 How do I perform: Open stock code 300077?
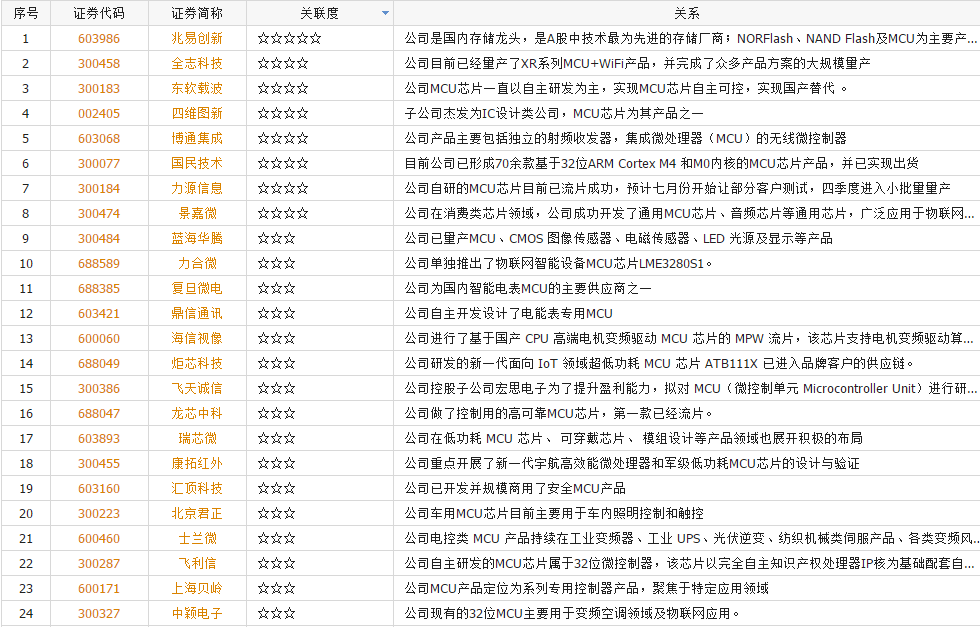[x=99, y=163]
